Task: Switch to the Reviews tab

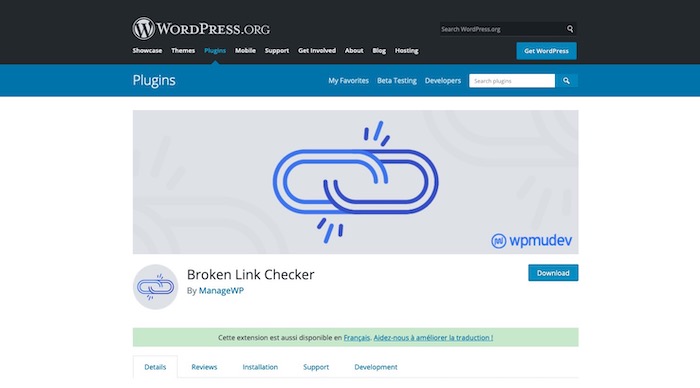Action: tap(204, 367)
